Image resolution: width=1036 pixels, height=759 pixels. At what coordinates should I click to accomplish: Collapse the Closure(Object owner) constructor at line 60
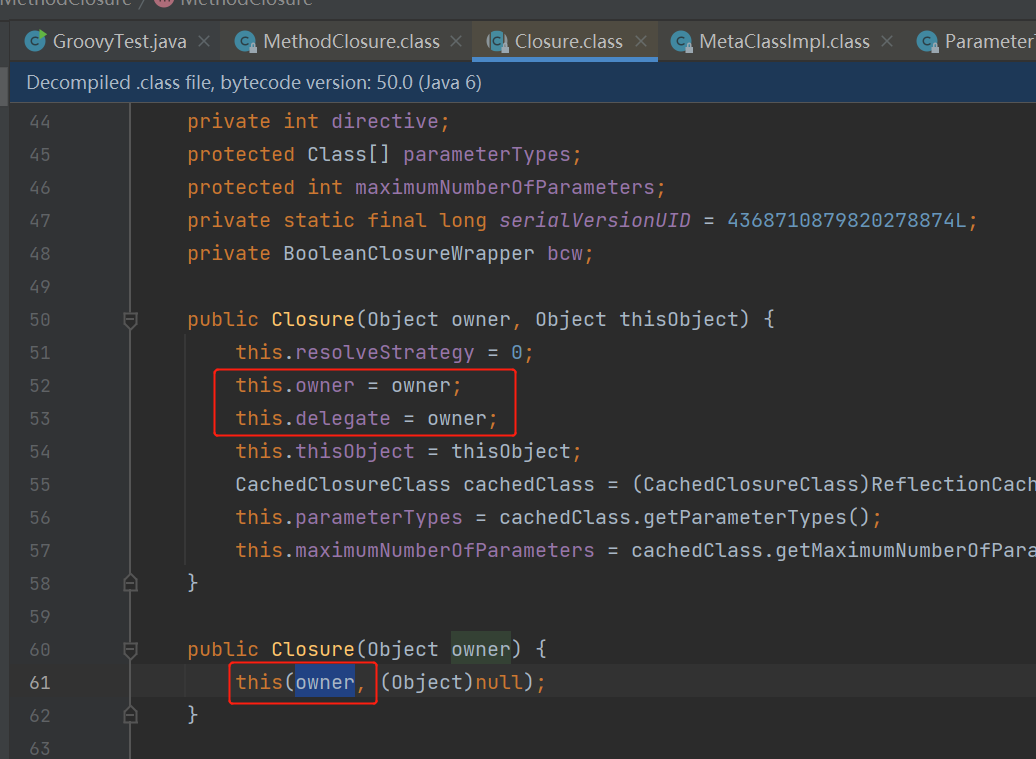[x=130, y=650]
